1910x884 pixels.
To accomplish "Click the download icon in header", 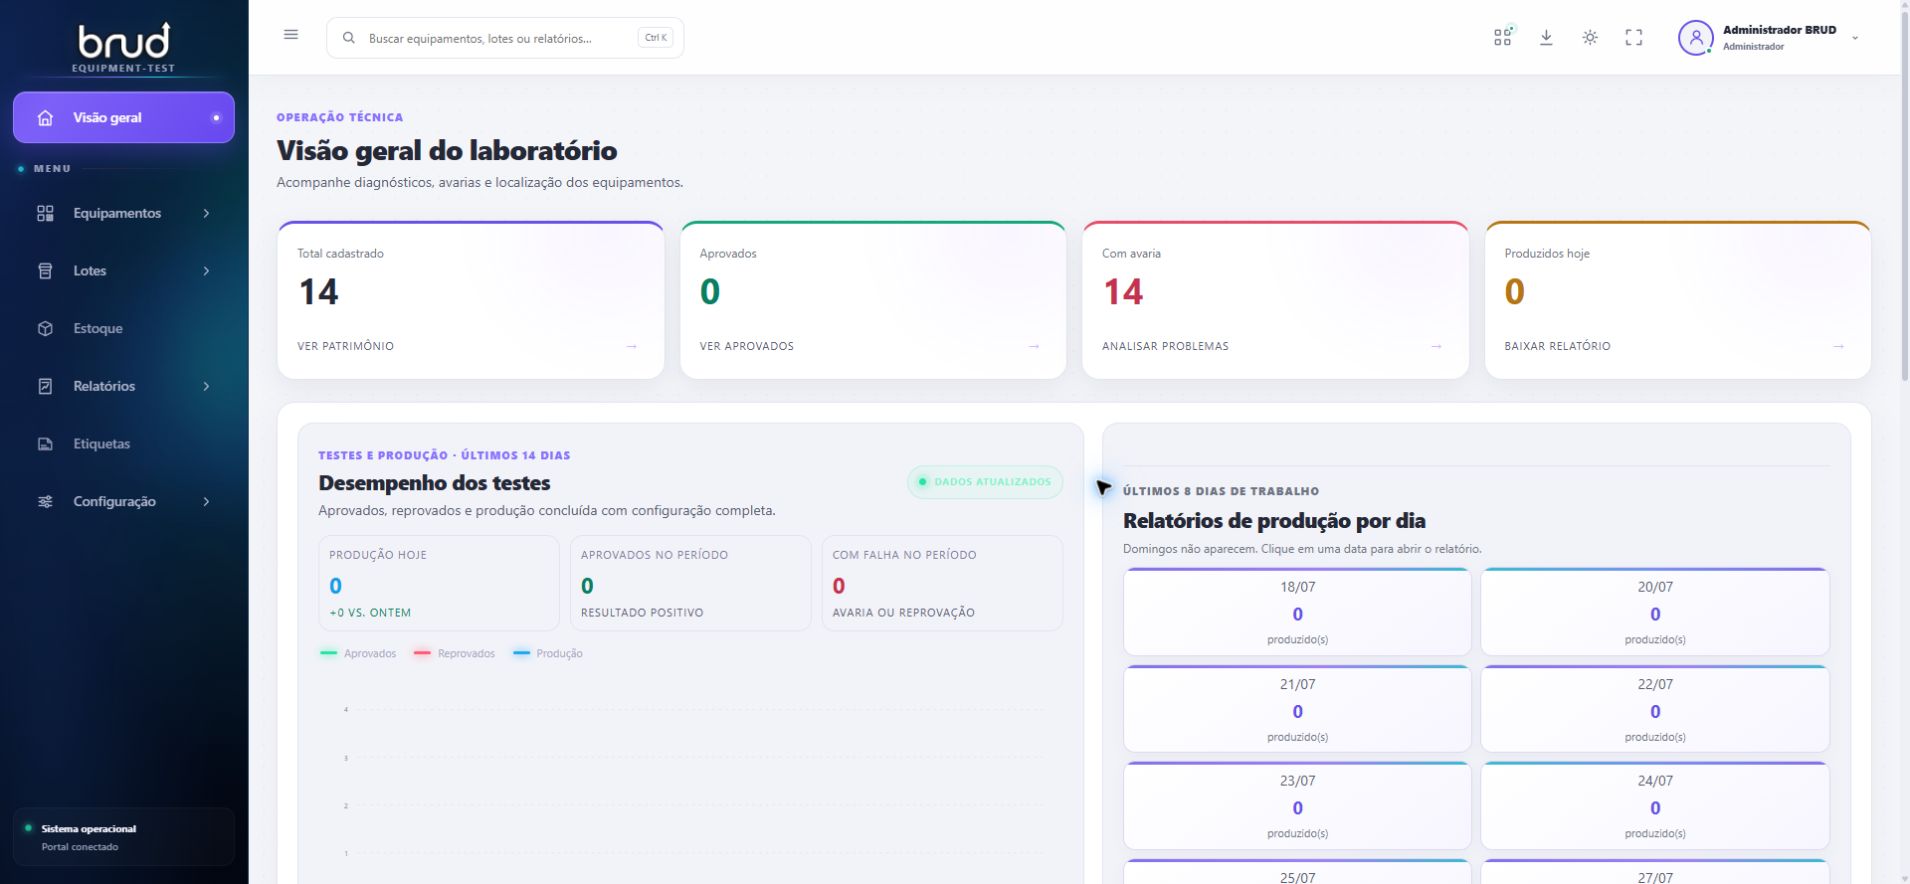I will click(1546, 37).
